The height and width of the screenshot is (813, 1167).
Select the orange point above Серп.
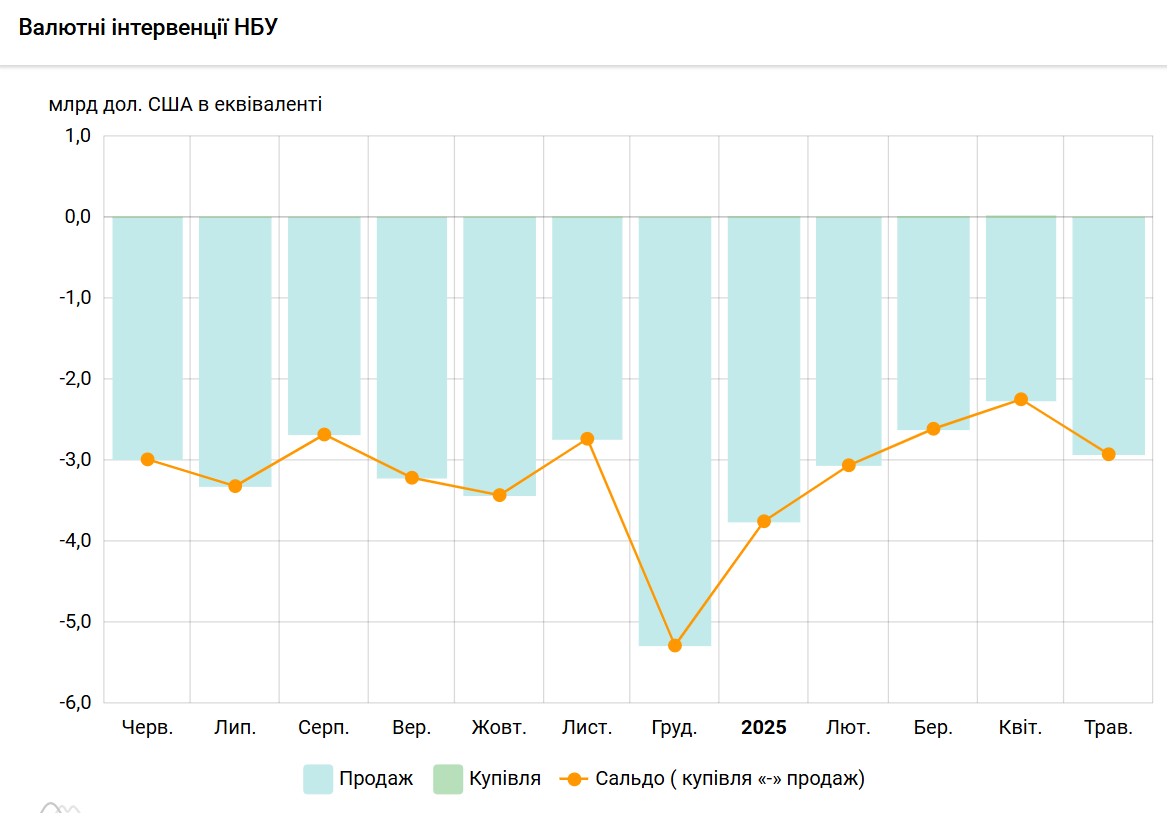click(324, 434)
